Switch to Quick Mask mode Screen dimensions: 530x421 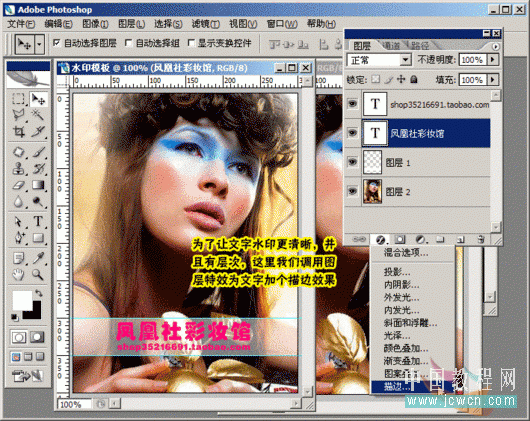pos(37,337)
